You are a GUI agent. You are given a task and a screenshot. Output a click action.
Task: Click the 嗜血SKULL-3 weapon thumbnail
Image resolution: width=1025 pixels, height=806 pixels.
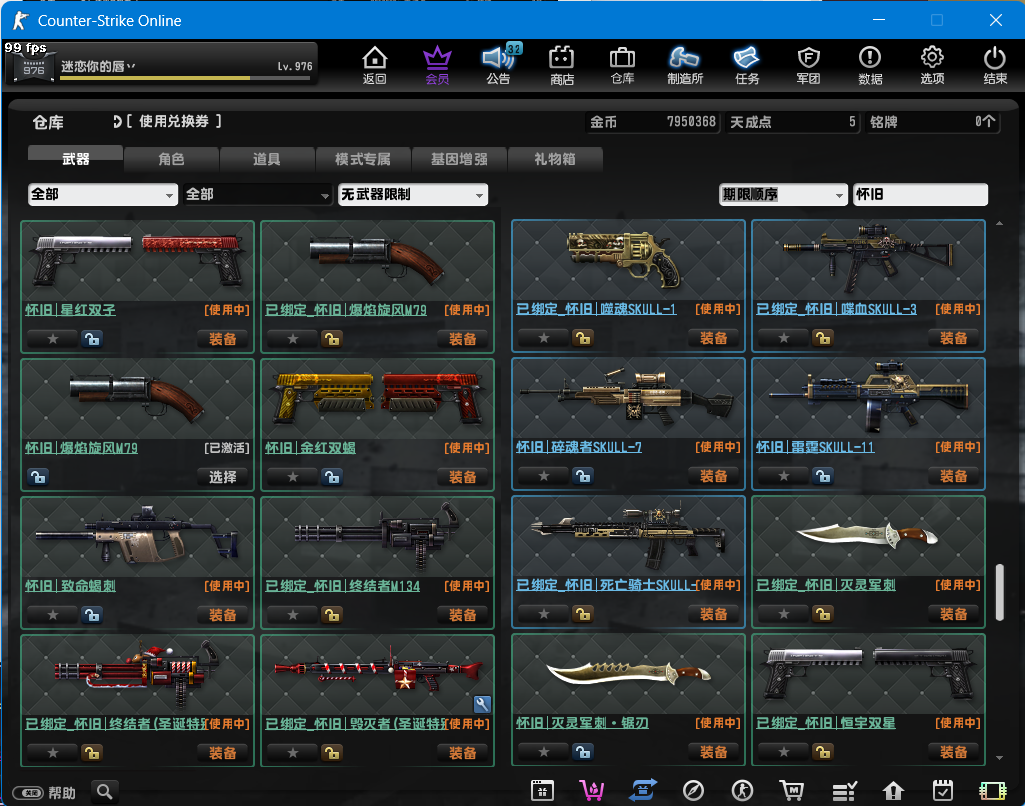coord(868,261)
